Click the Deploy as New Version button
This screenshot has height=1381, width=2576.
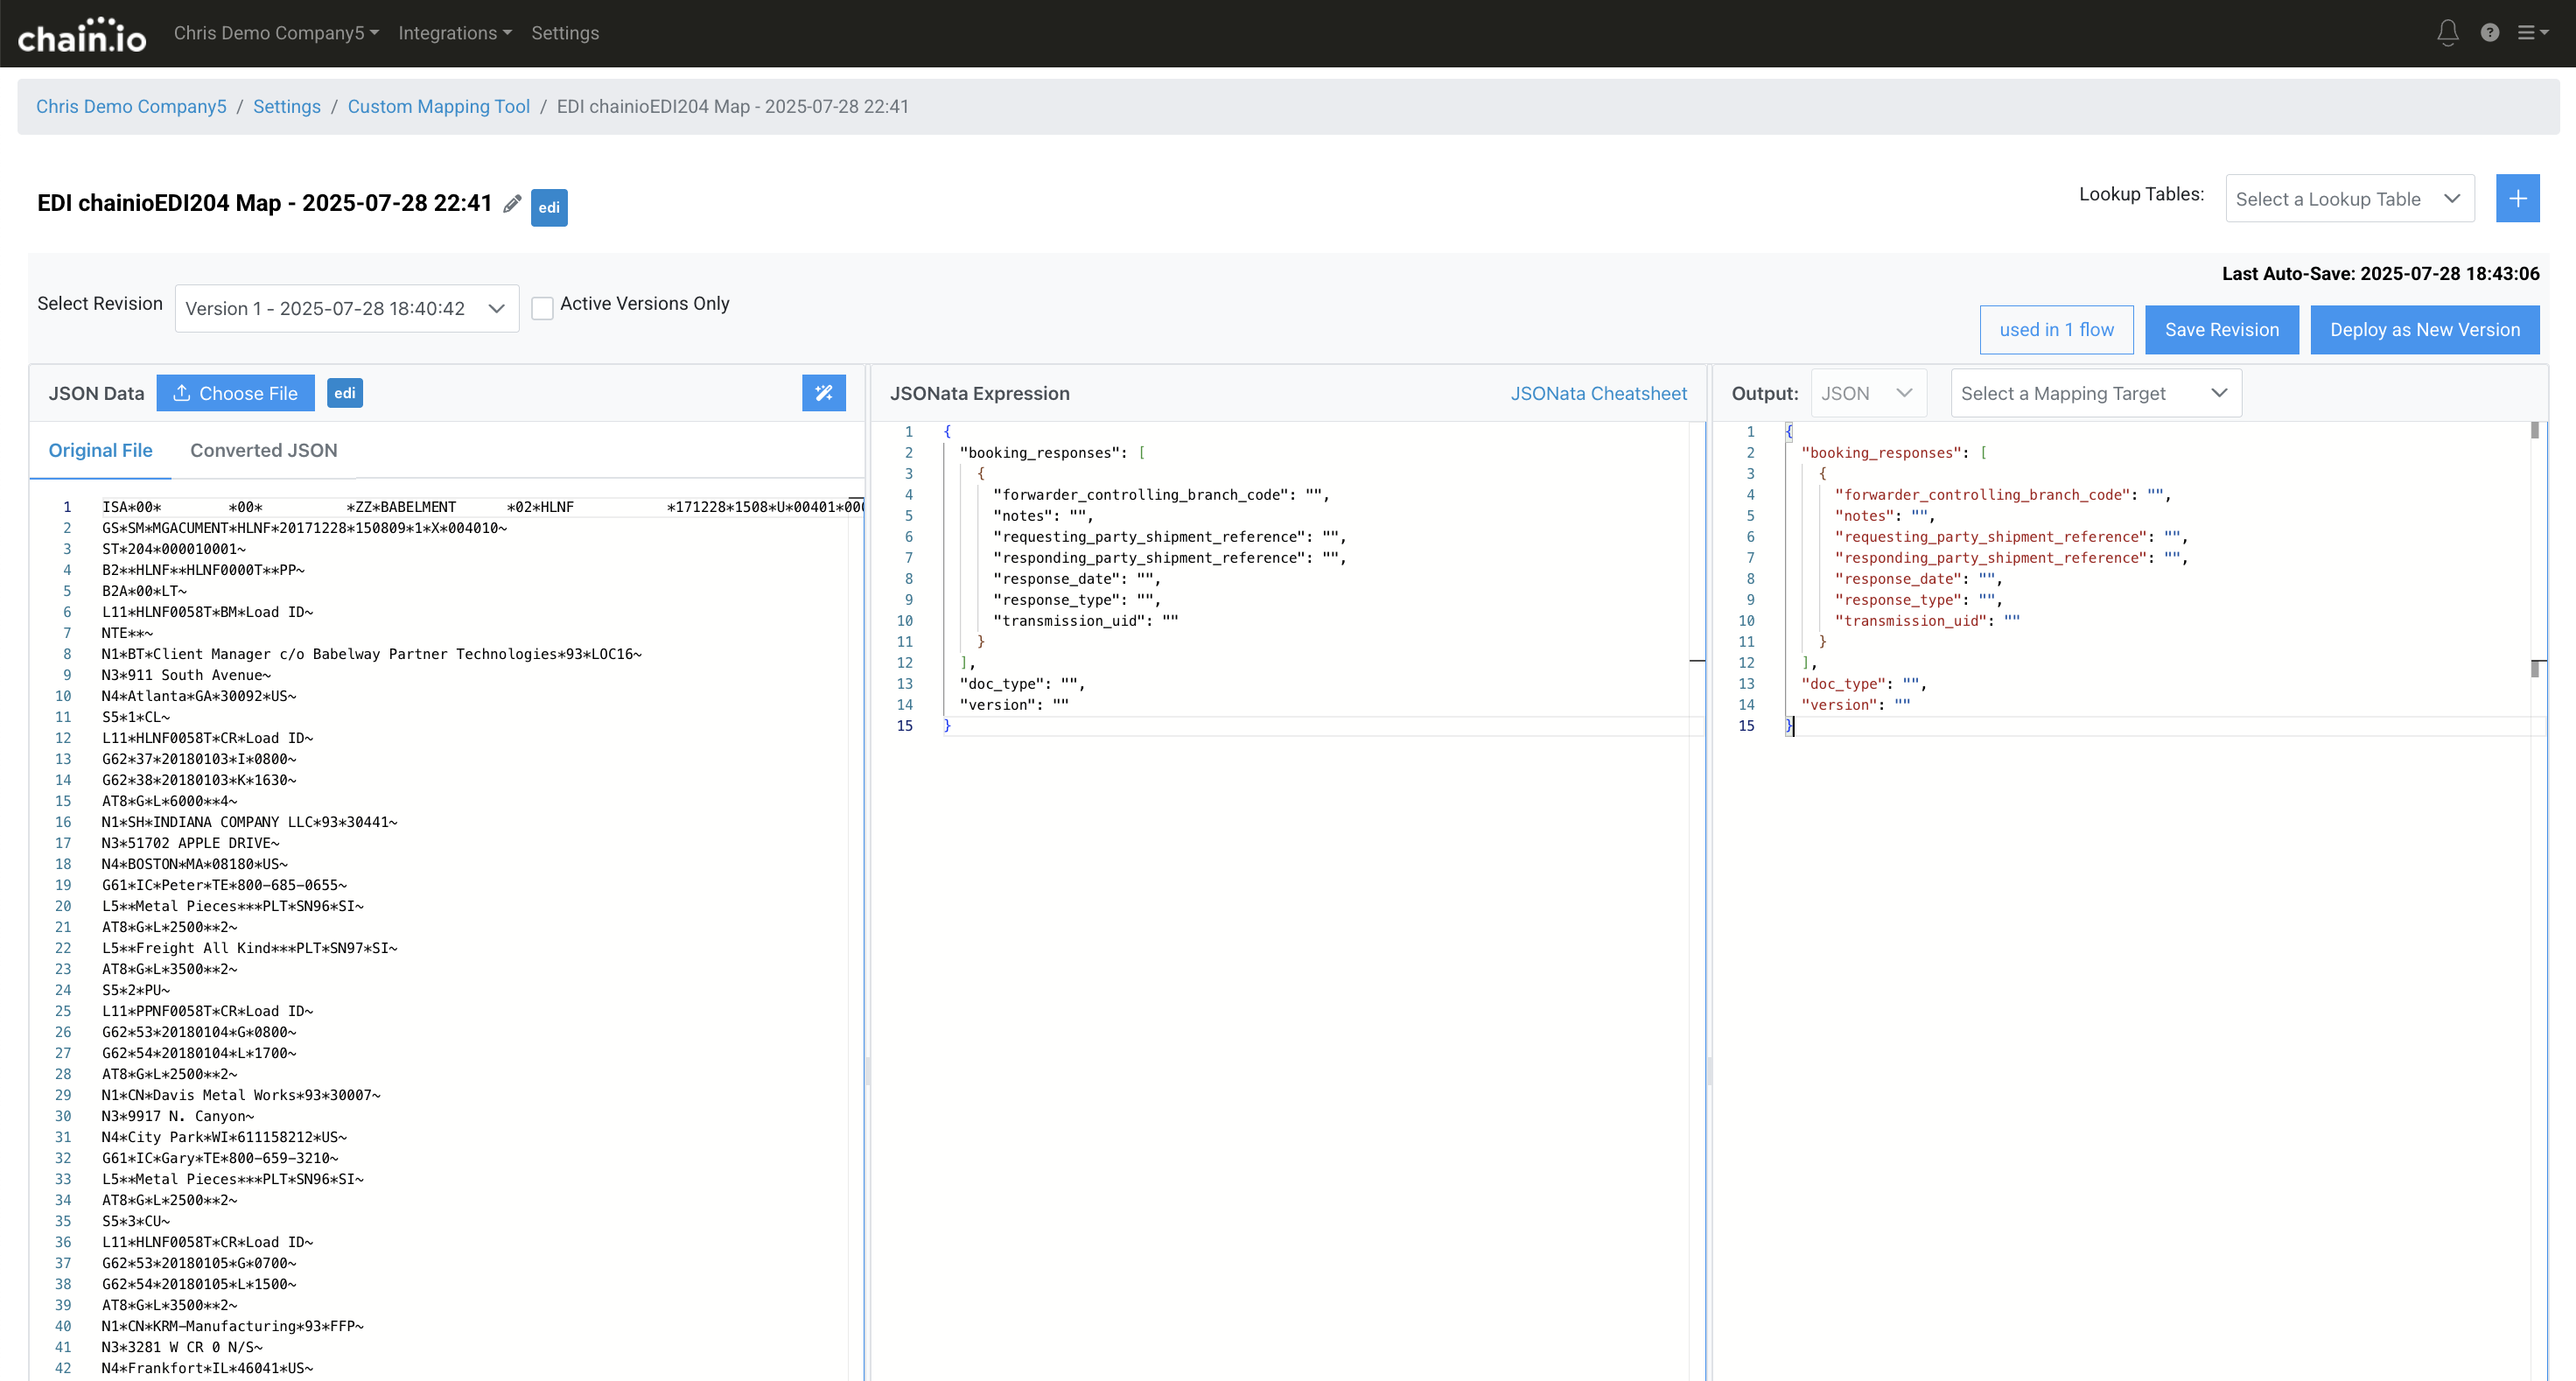tap(2424, 330)
